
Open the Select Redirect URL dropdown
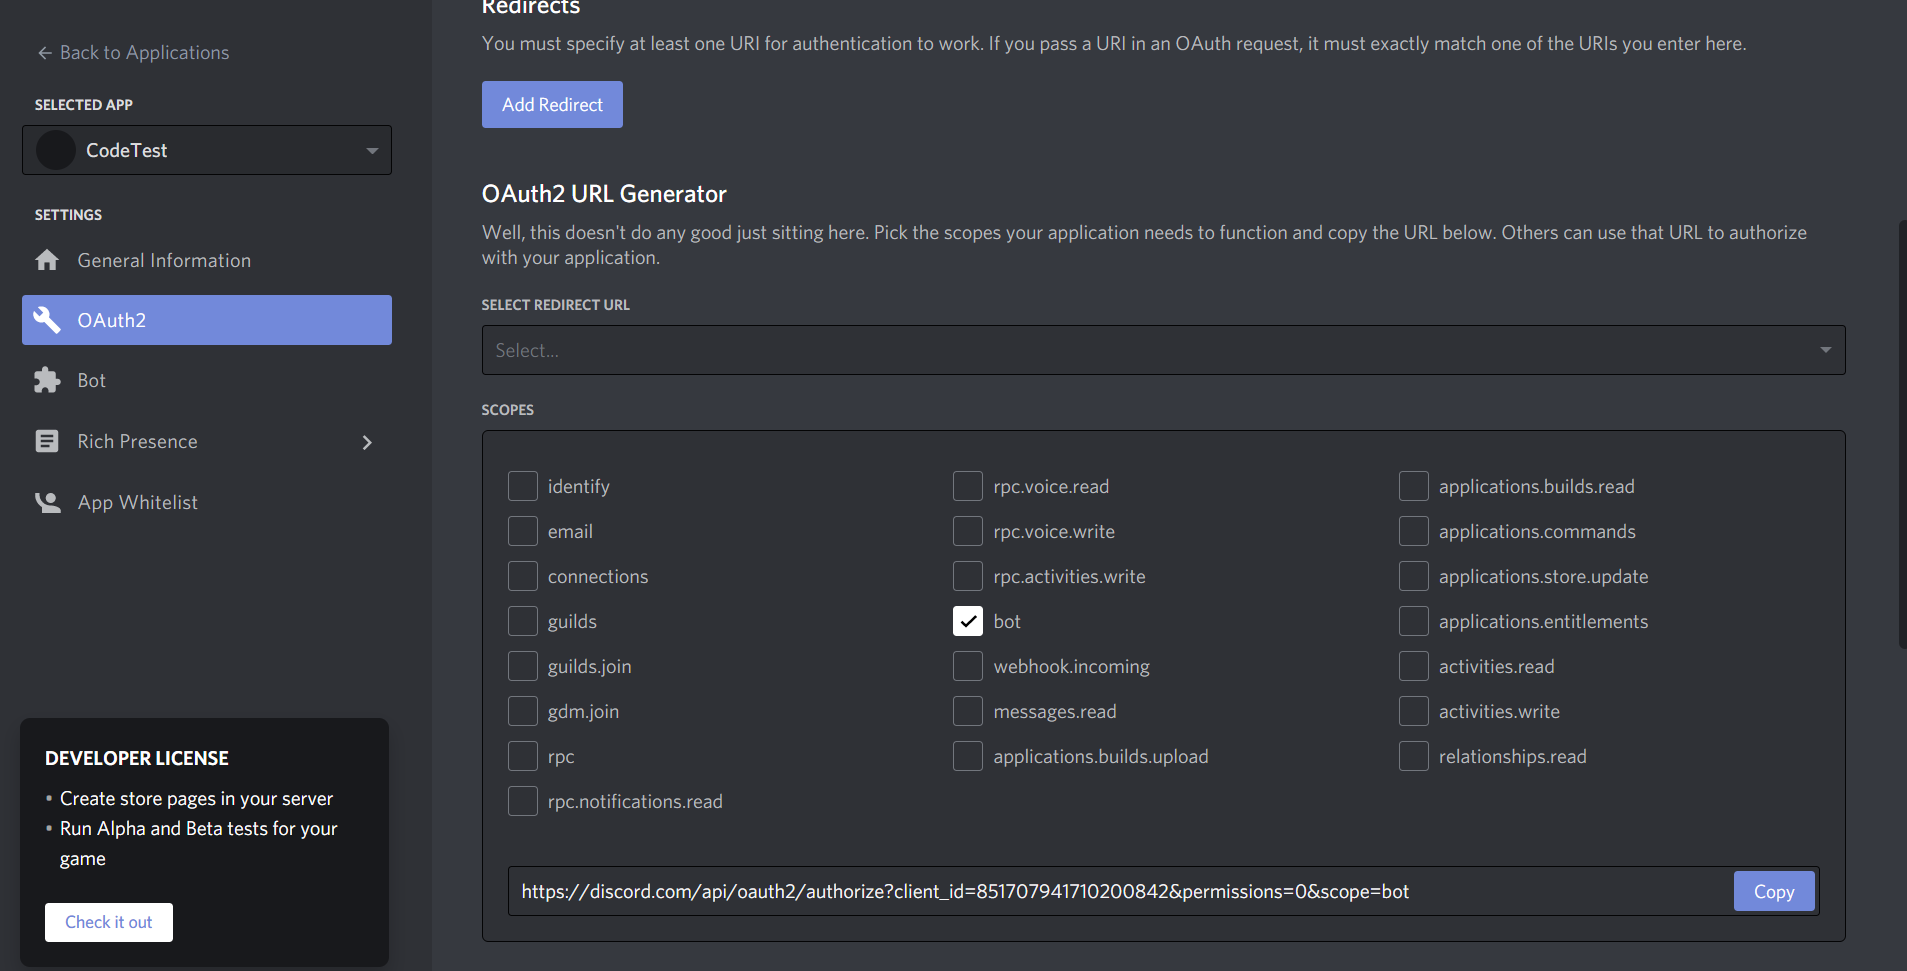click(x=1163, y=350)
